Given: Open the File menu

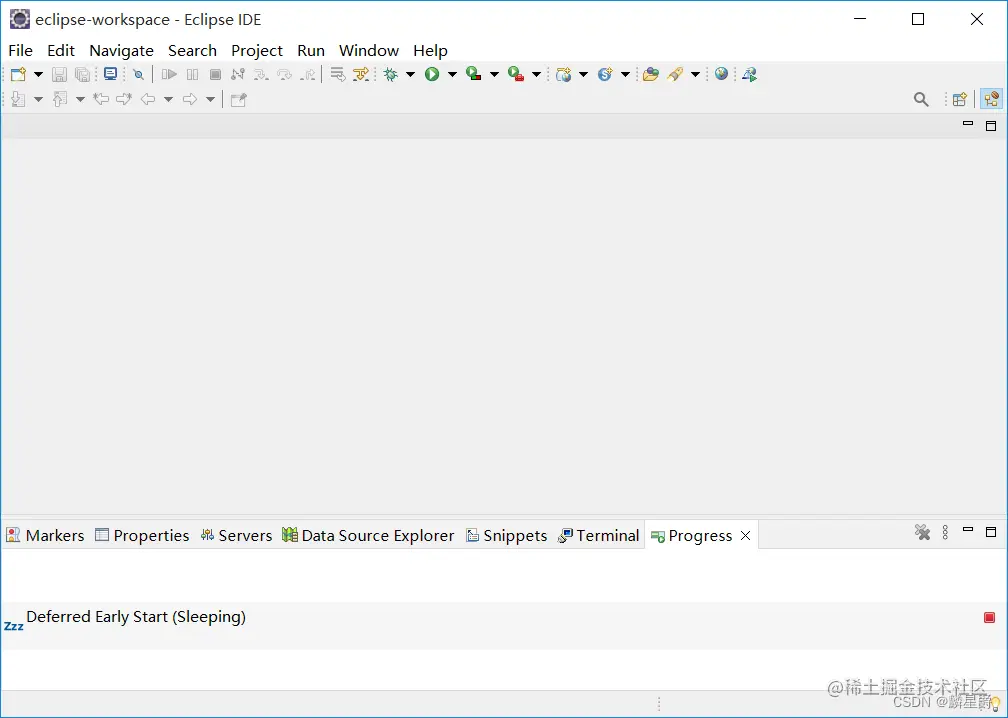Looking at the screenshot, I should [21, 50].
